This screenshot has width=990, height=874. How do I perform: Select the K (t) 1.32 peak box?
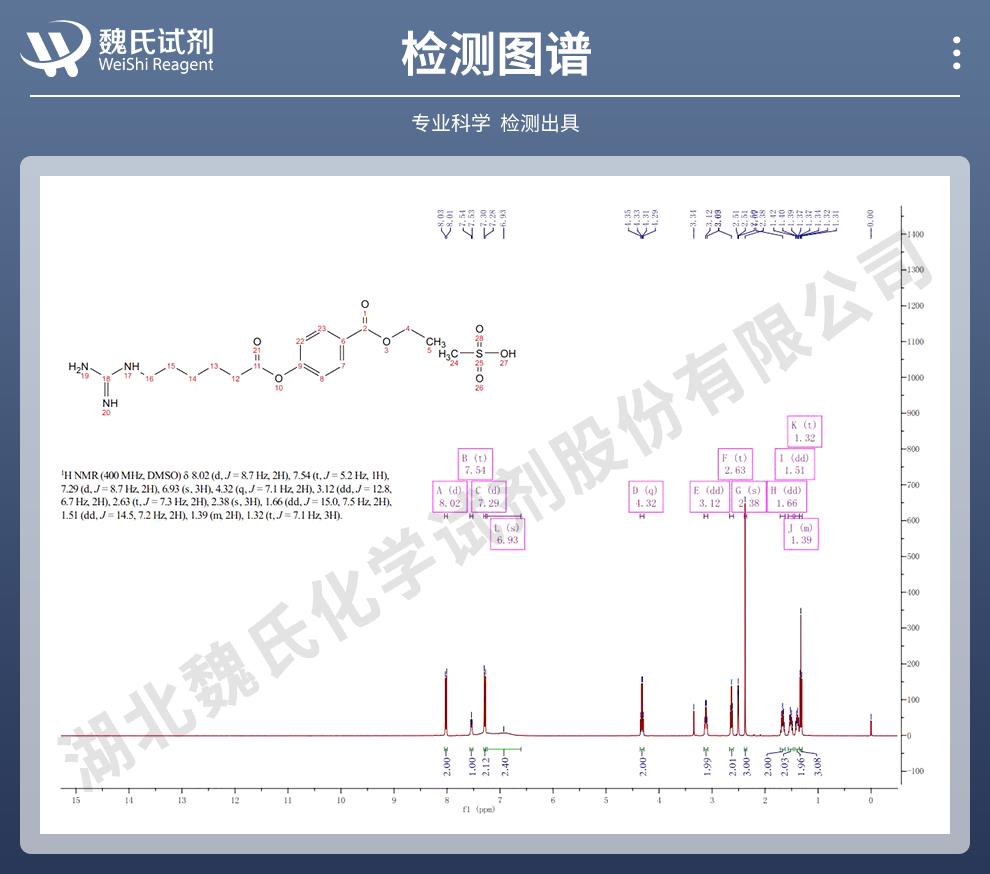click(x=804, y=431)
